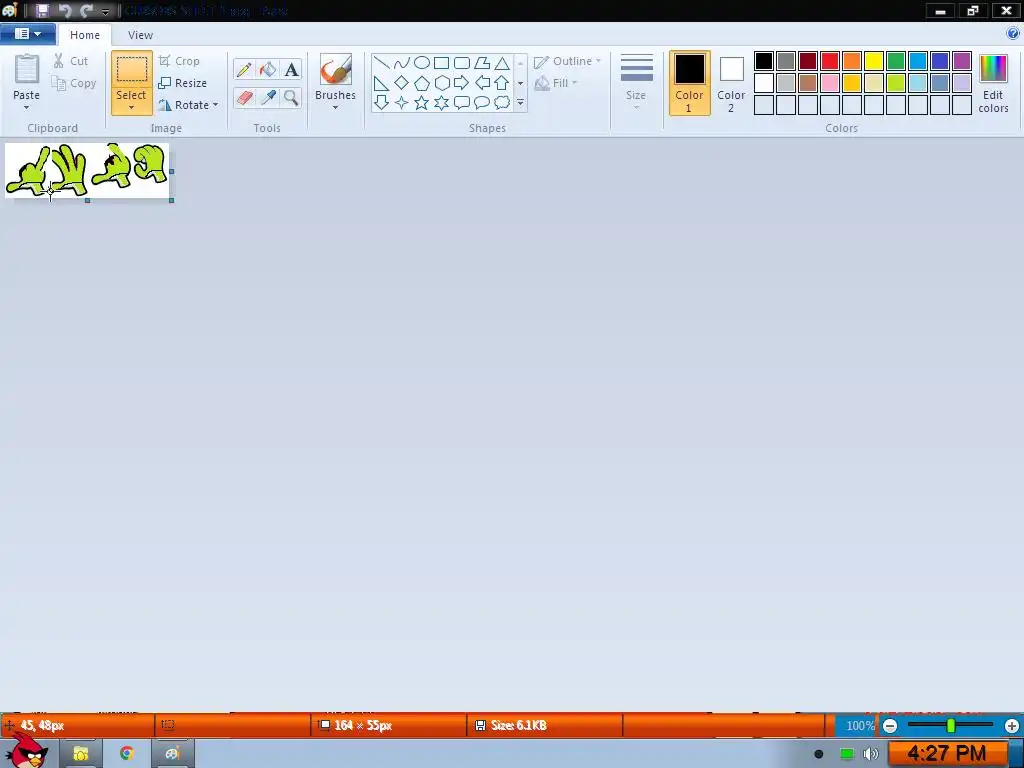Choose the Oval shape
This screenshot has height=768, width=1024.
[x=422, y=63]
